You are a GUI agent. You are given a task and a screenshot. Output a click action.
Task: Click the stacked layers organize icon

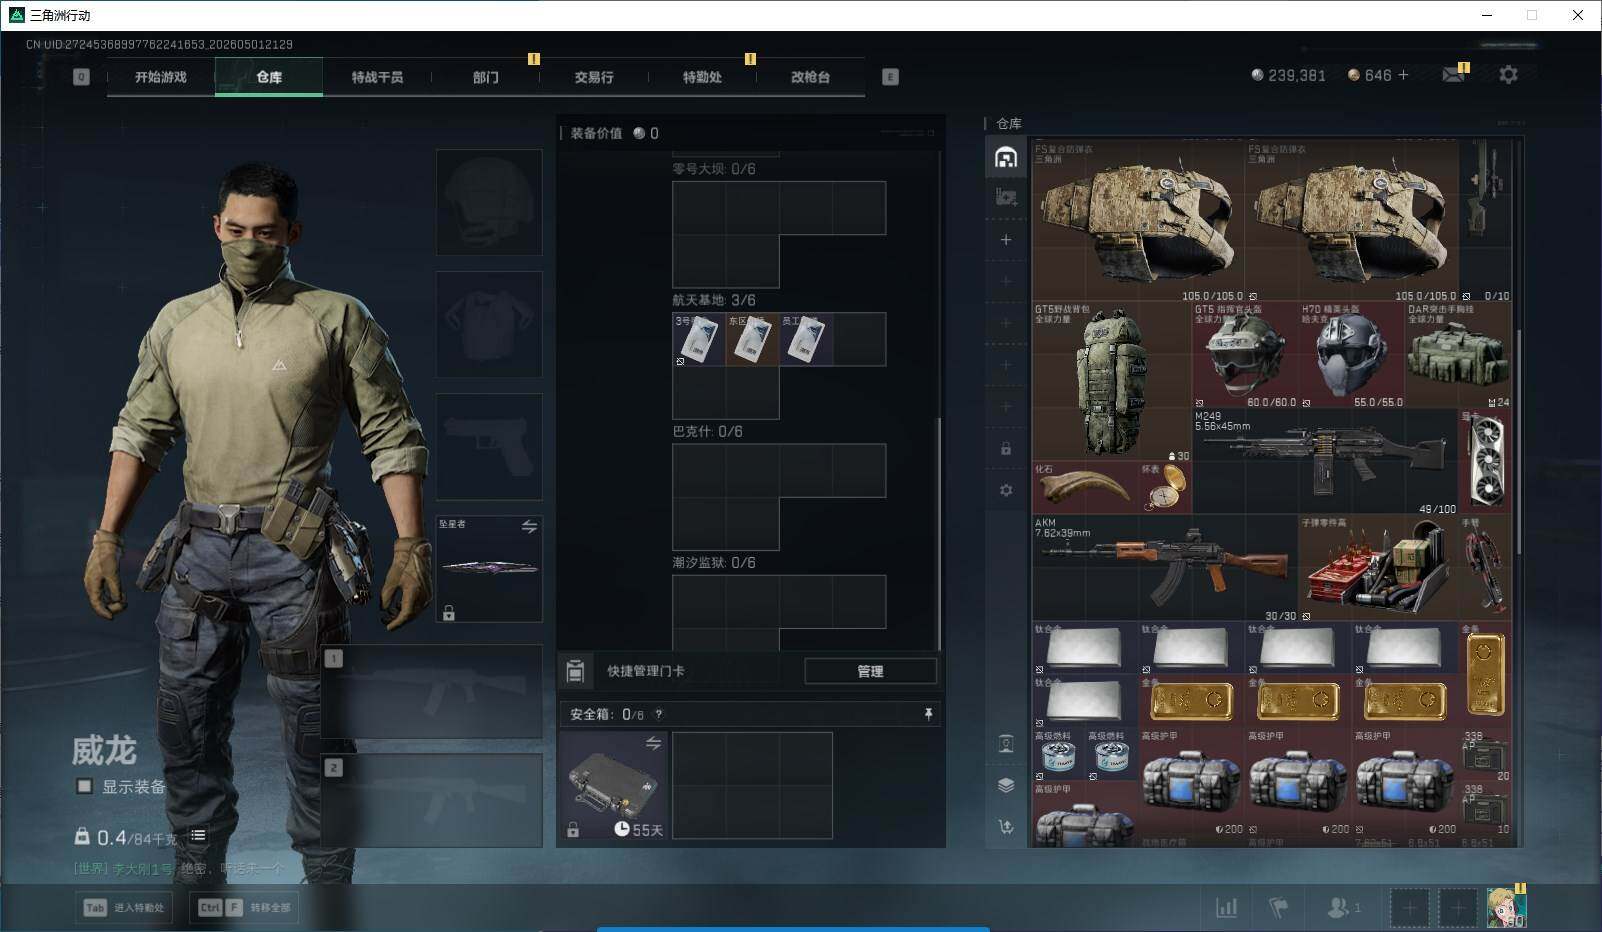[x=1006, y=785]
